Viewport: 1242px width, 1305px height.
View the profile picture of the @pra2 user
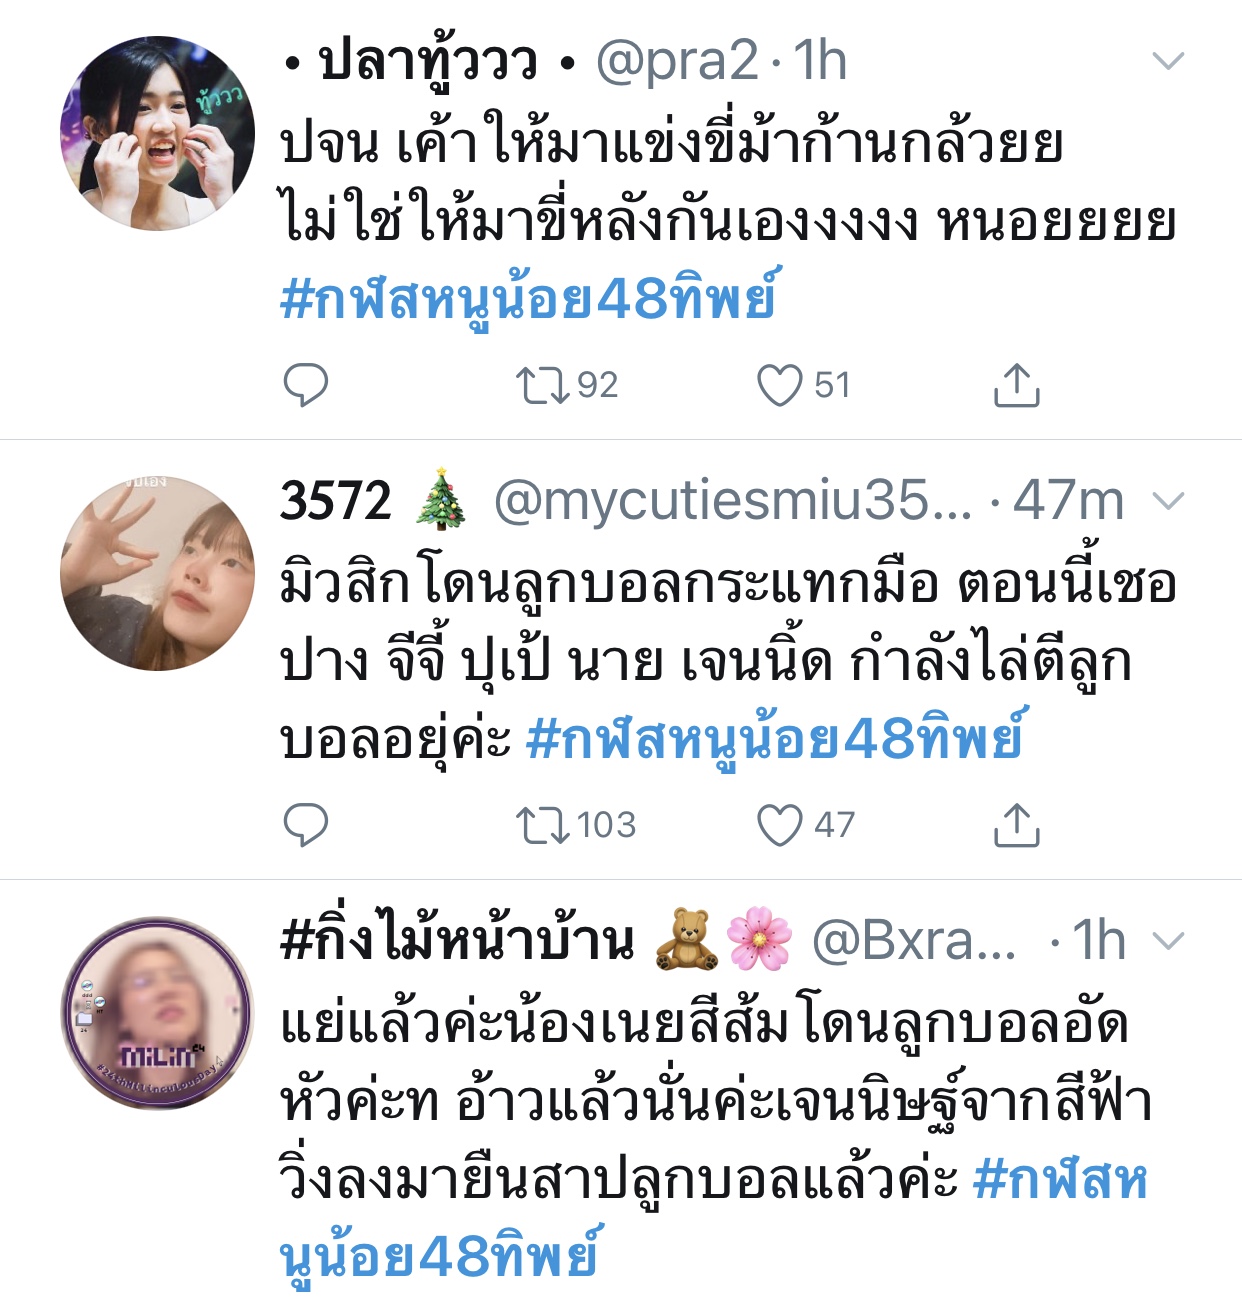click(157, 133)
